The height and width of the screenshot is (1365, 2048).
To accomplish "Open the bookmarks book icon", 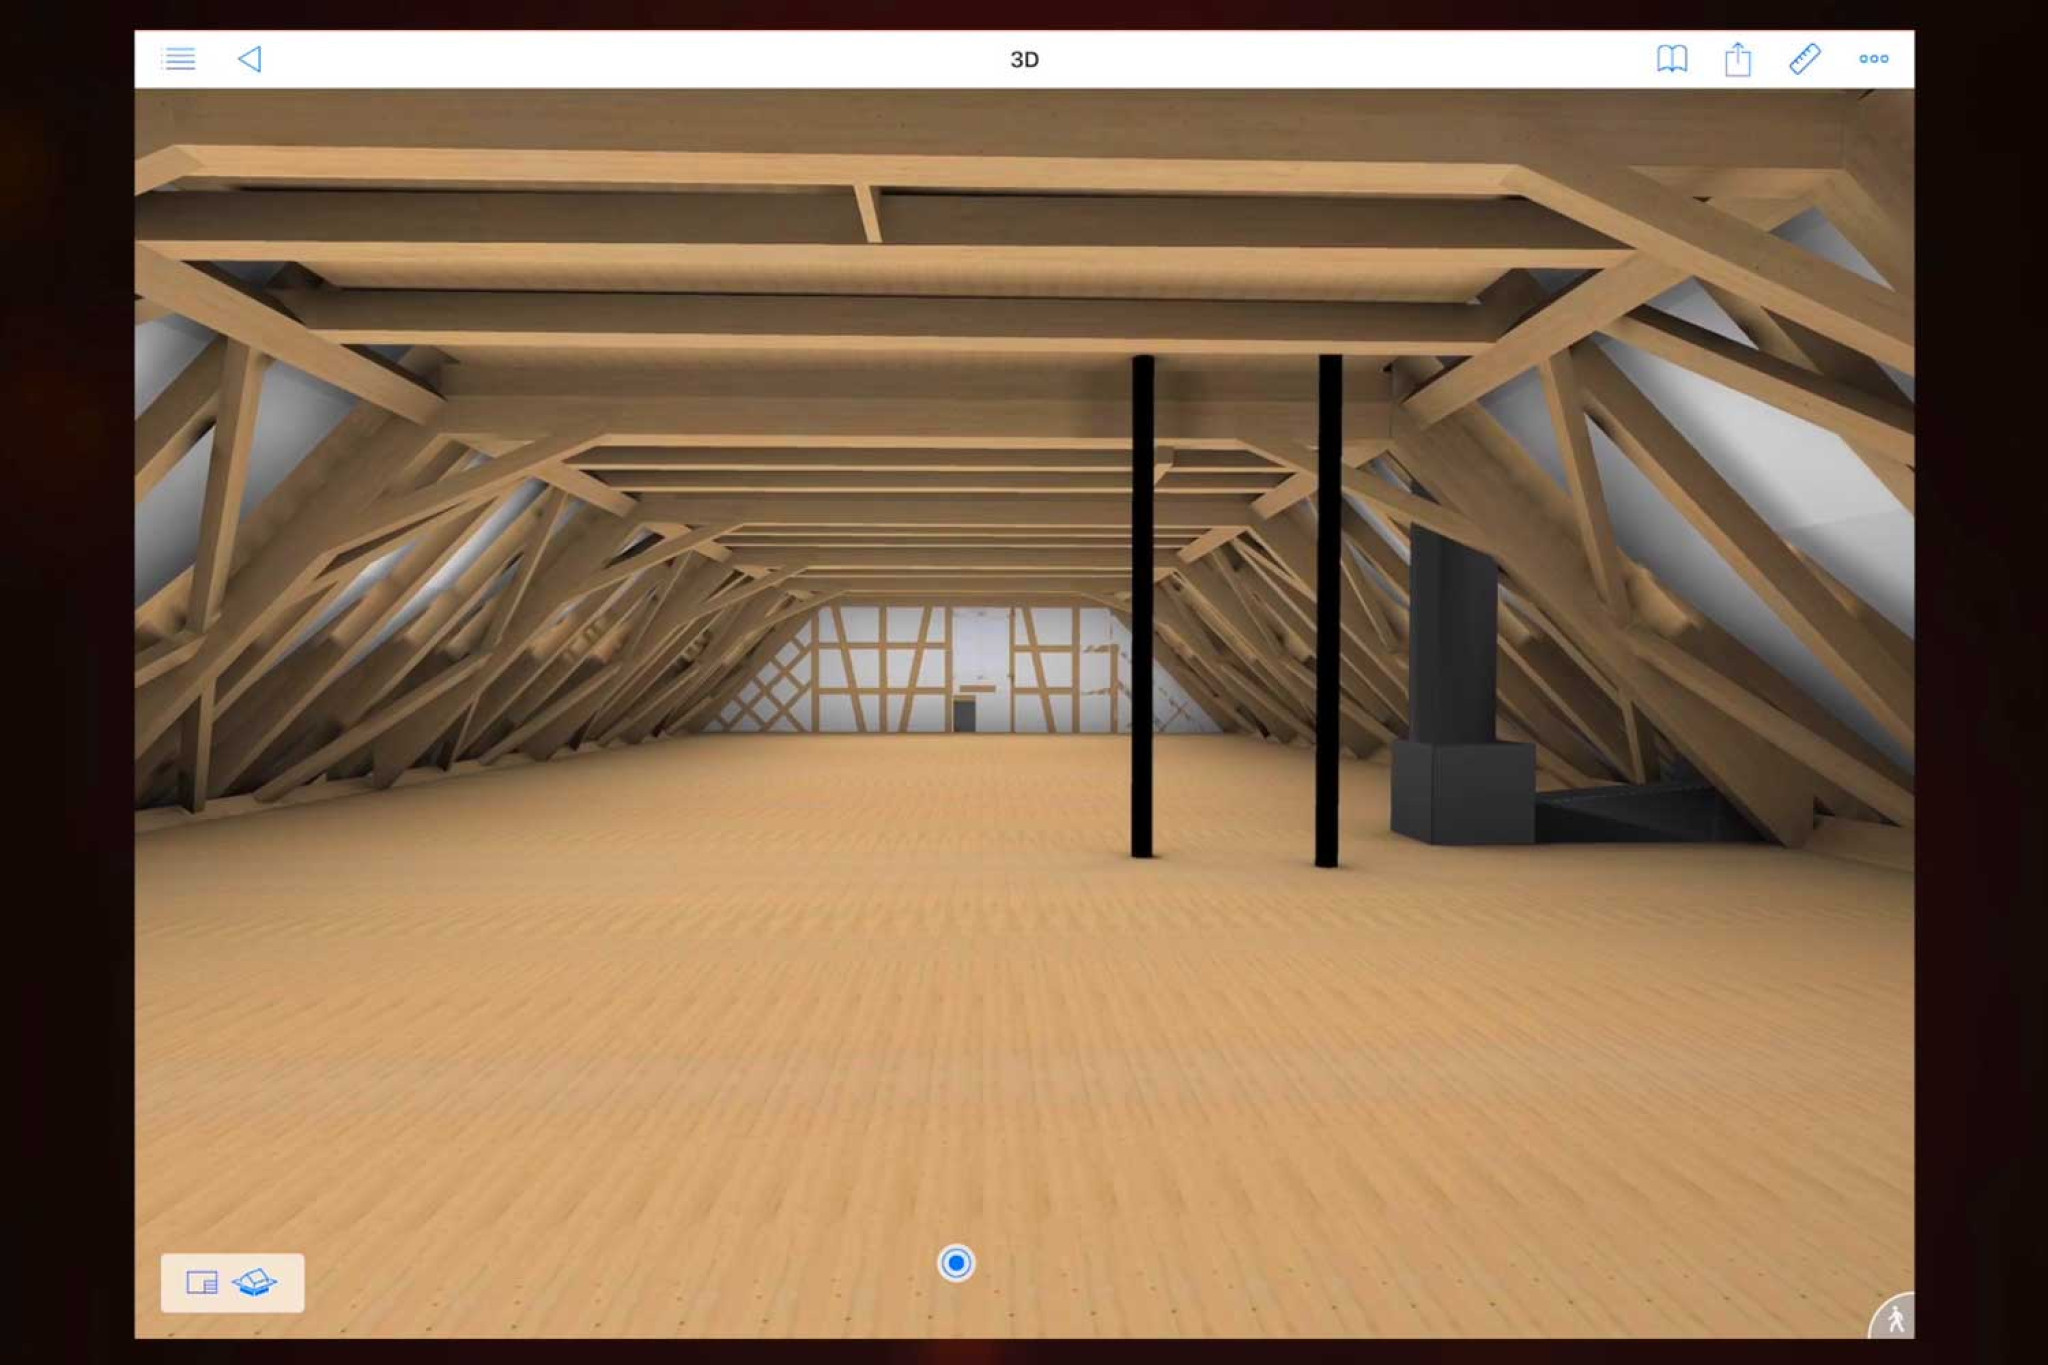I will tap(1671, 59).
